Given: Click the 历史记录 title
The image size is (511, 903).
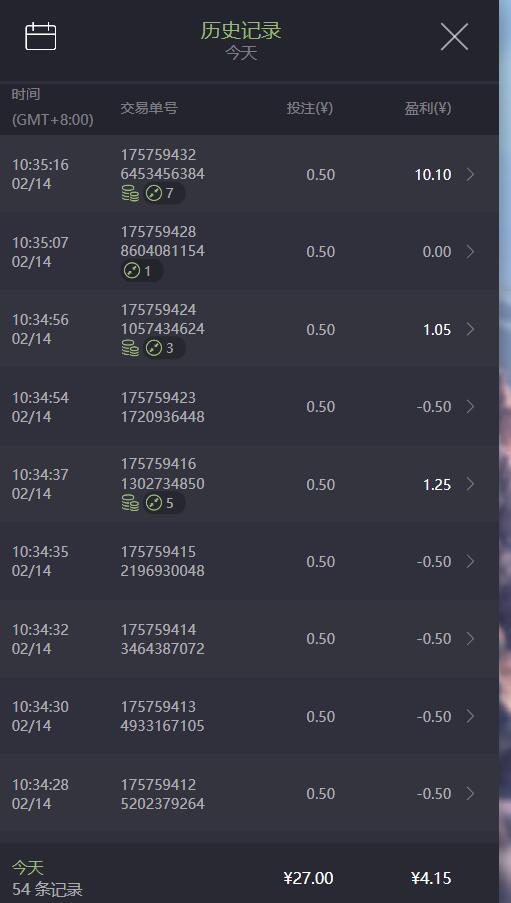Looking at the screenshot, I should [x=241, y=31].
